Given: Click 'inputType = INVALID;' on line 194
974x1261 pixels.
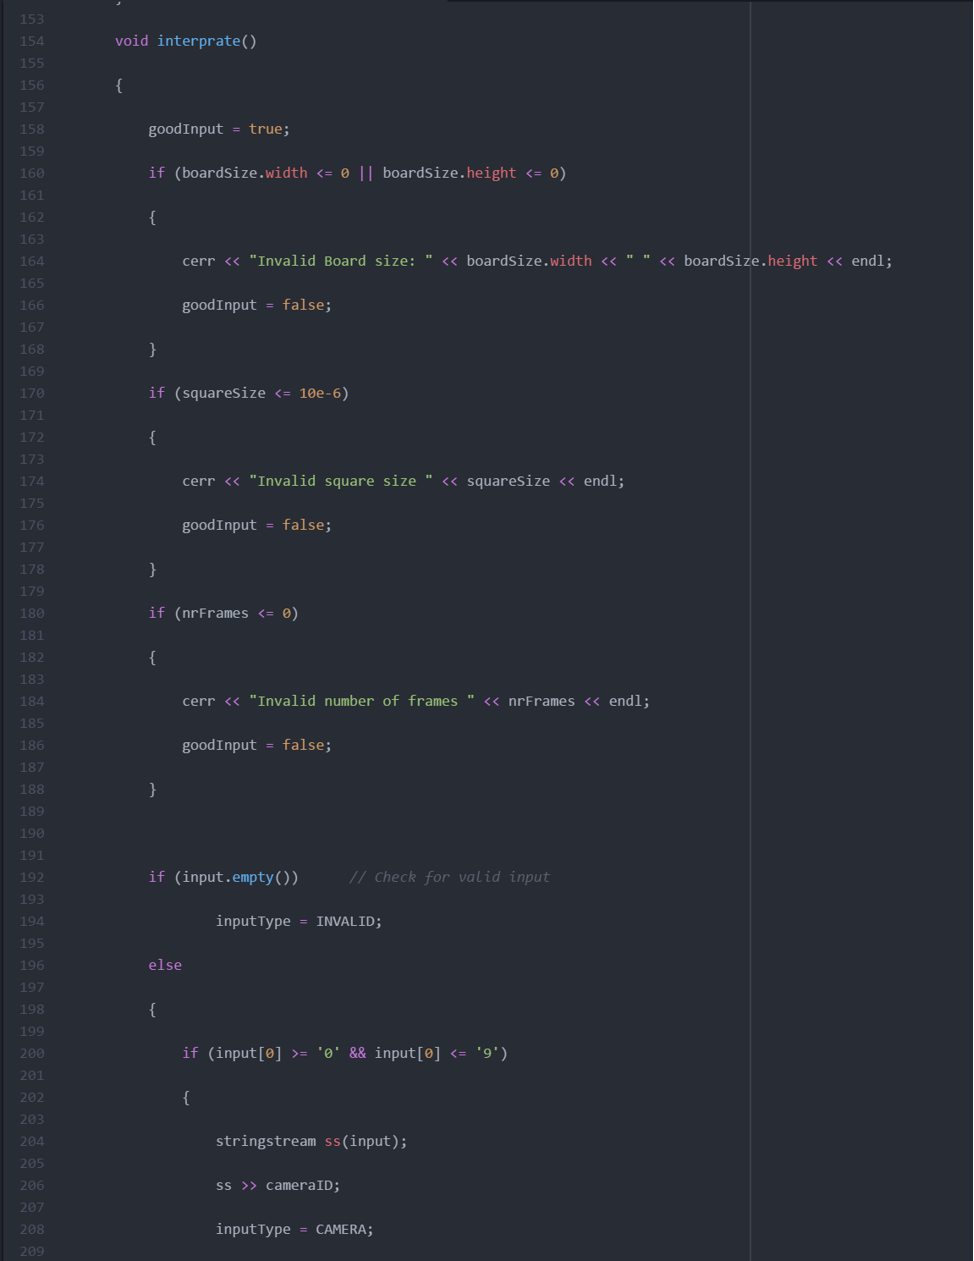Looking at the screenshot, I should [x=299, y=921].
